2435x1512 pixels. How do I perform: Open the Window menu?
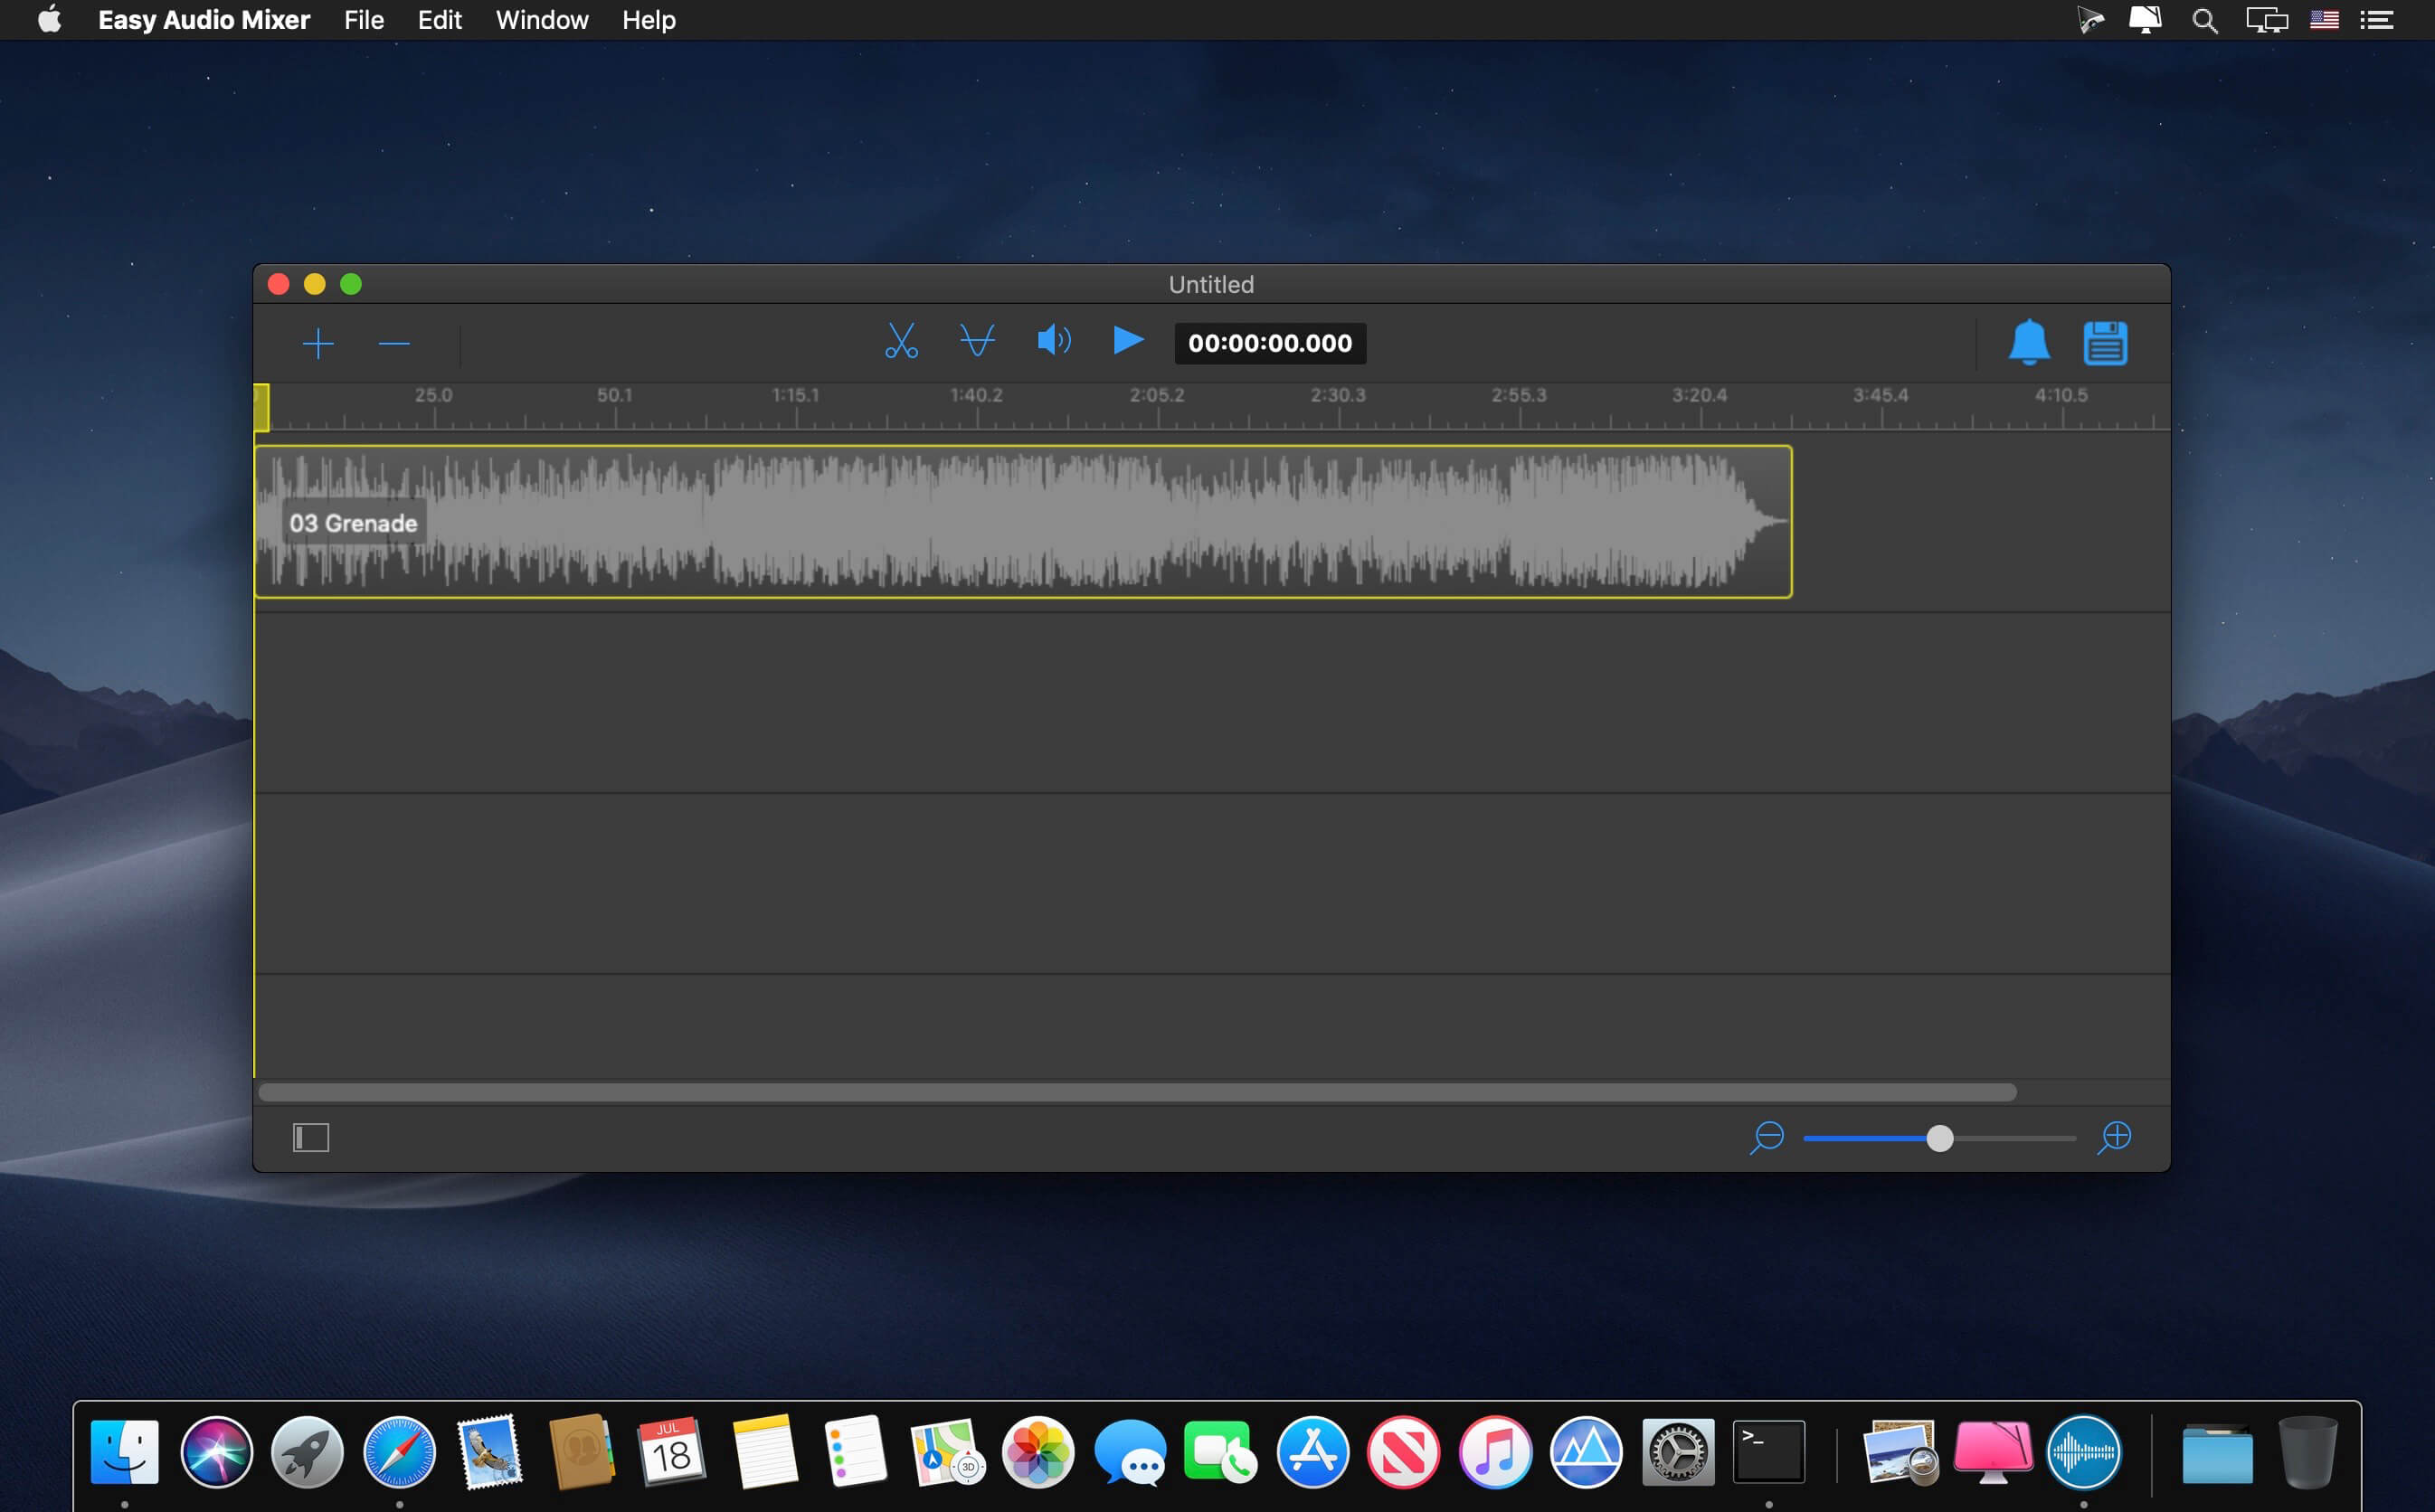click(542, 20)
